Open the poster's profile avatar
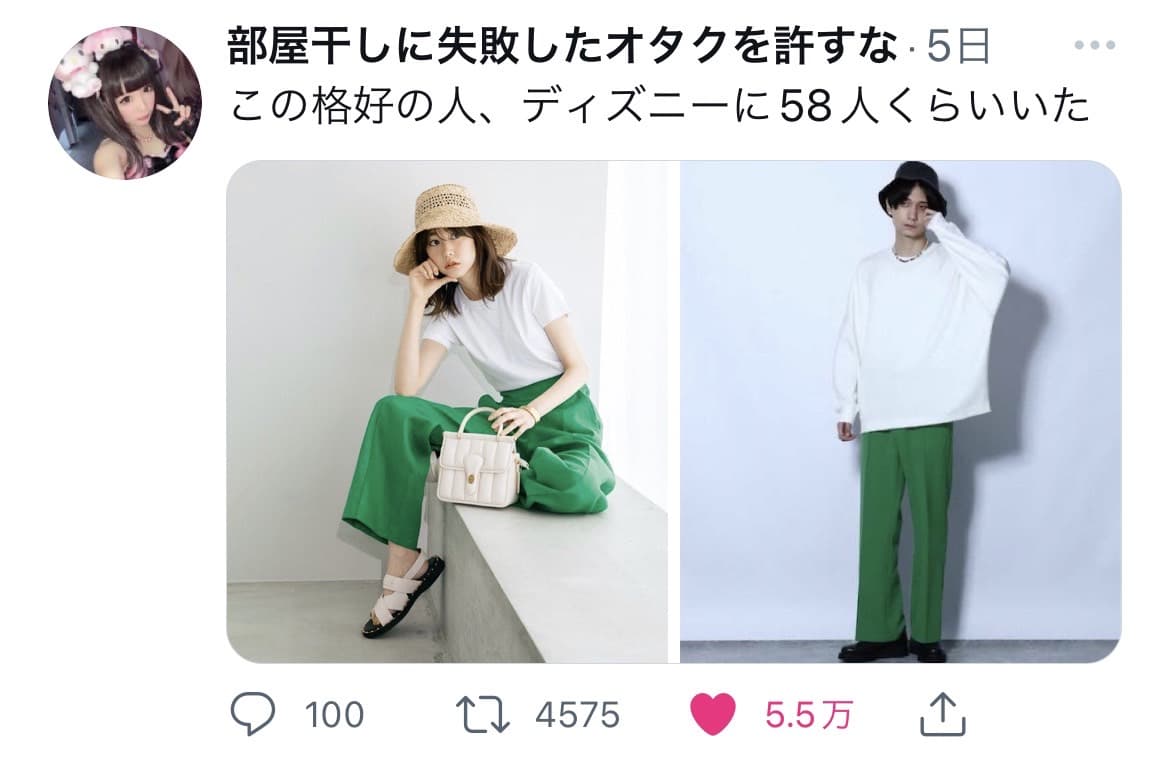The image size is (1170, 760). [125, 103]
